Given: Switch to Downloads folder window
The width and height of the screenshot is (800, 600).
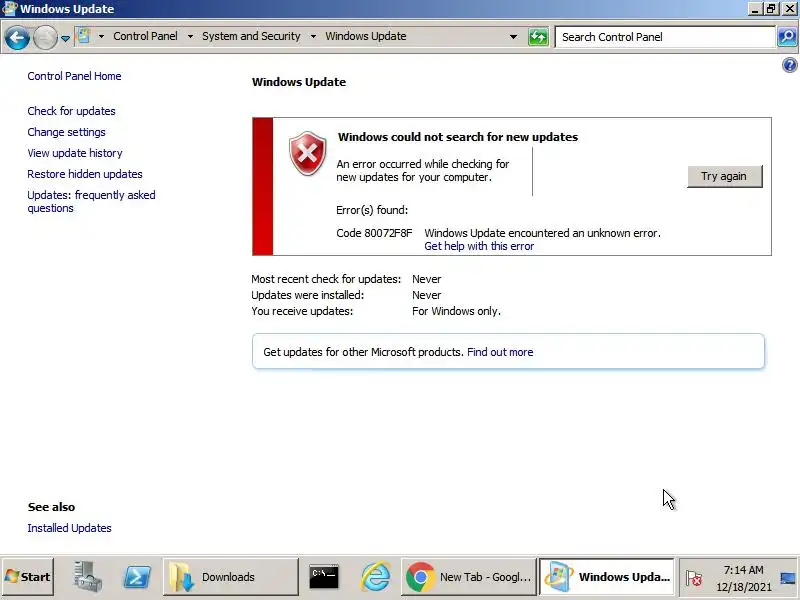Looking at the screenshot, I should tap(231, 577).
